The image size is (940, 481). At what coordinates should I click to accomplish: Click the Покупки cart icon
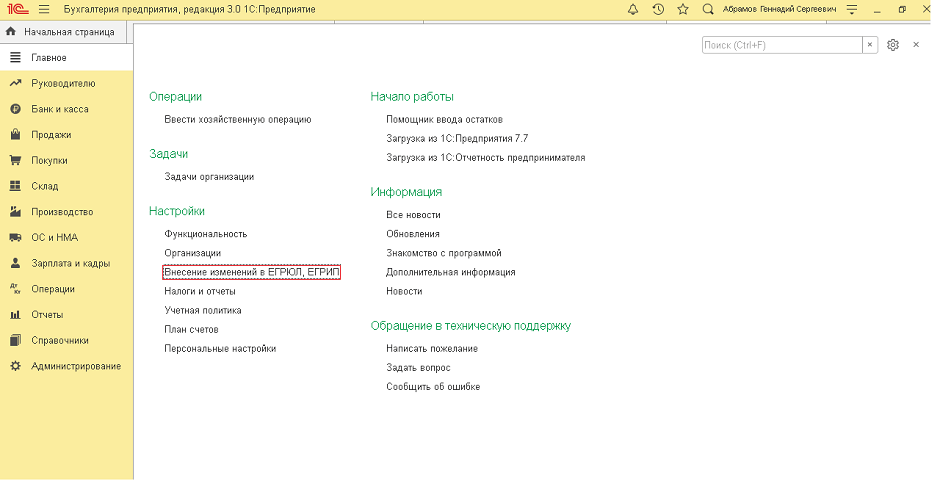click(x=16, y=161)
